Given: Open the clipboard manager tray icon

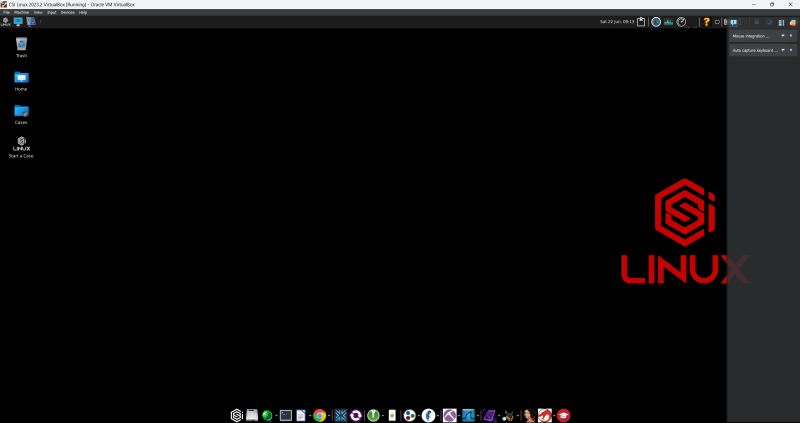Looking at the screenshot, I should (x=641, y=22).
